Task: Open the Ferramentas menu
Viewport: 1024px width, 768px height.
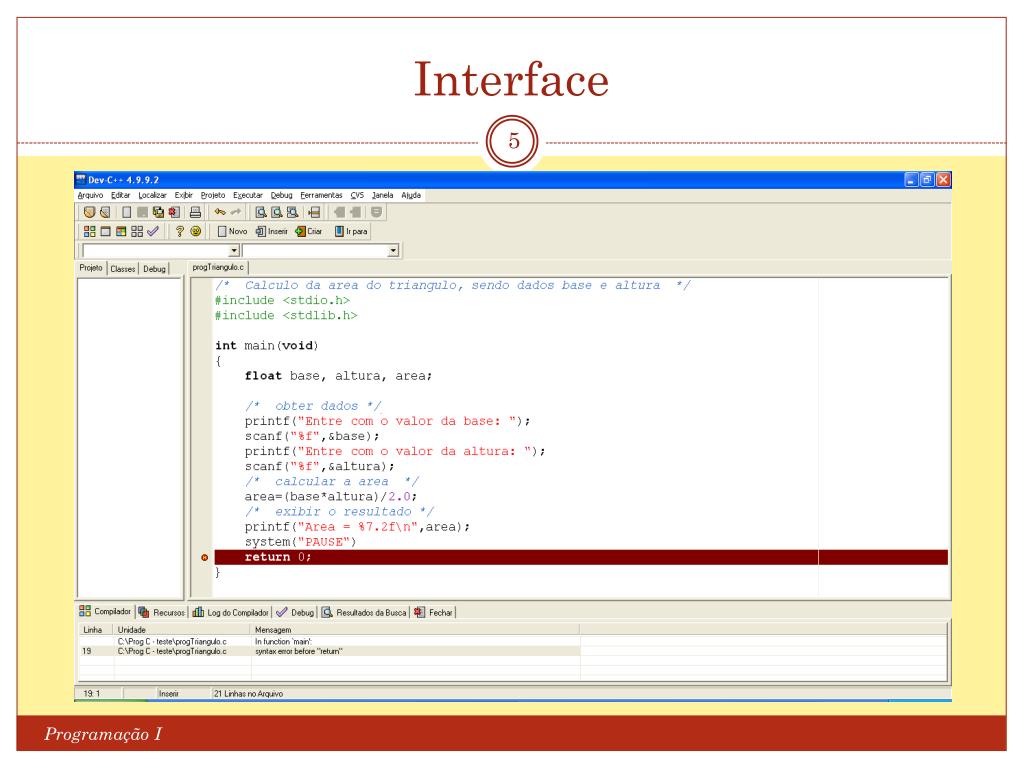Action: (321, 195)
